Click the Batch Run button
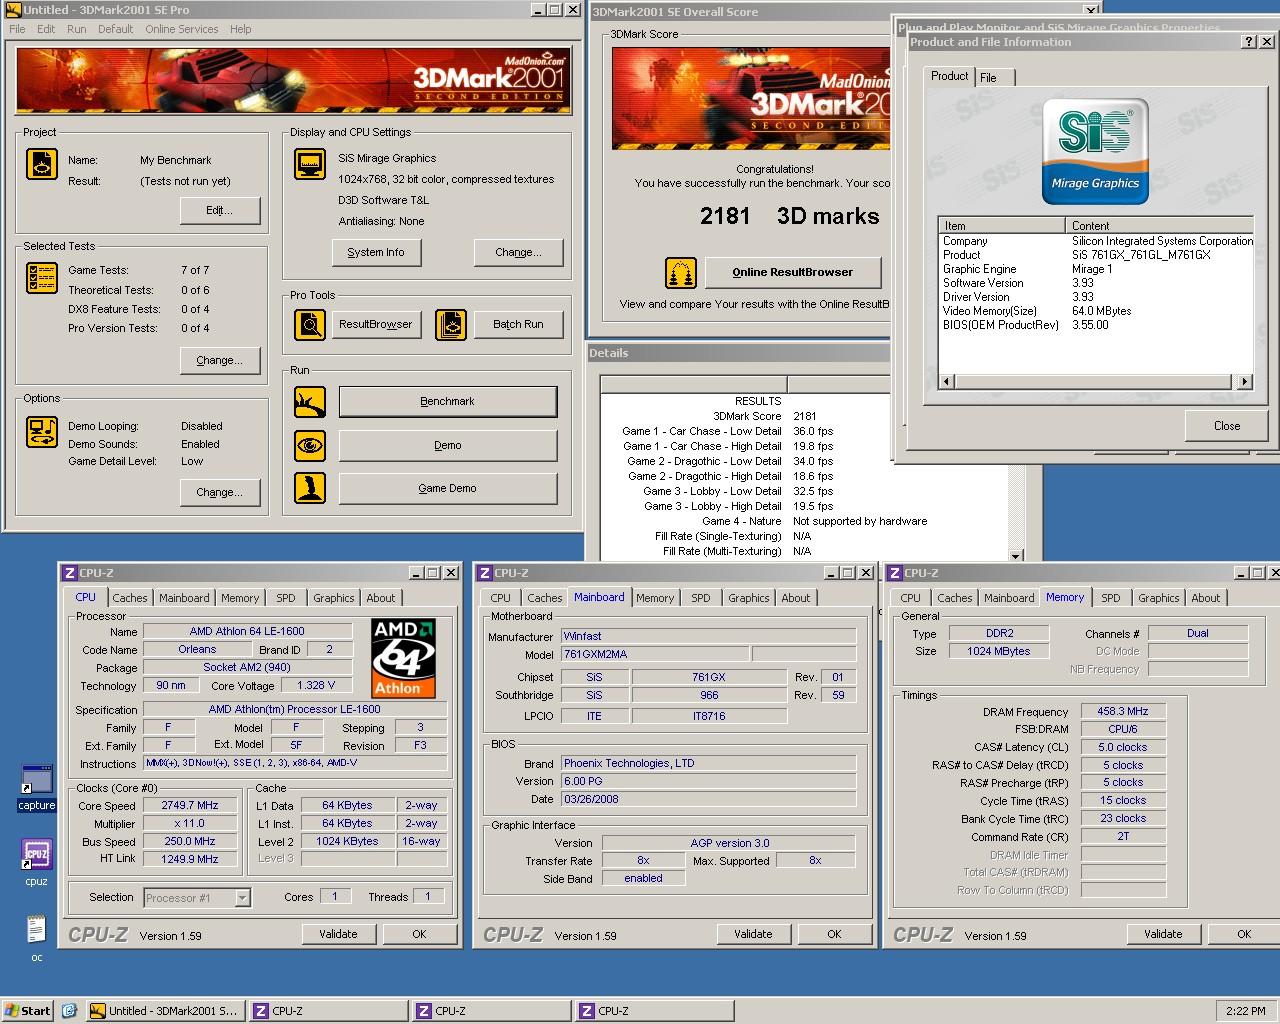Image resolution: width=1280 pixels, height=1024 pixels. 518,324
